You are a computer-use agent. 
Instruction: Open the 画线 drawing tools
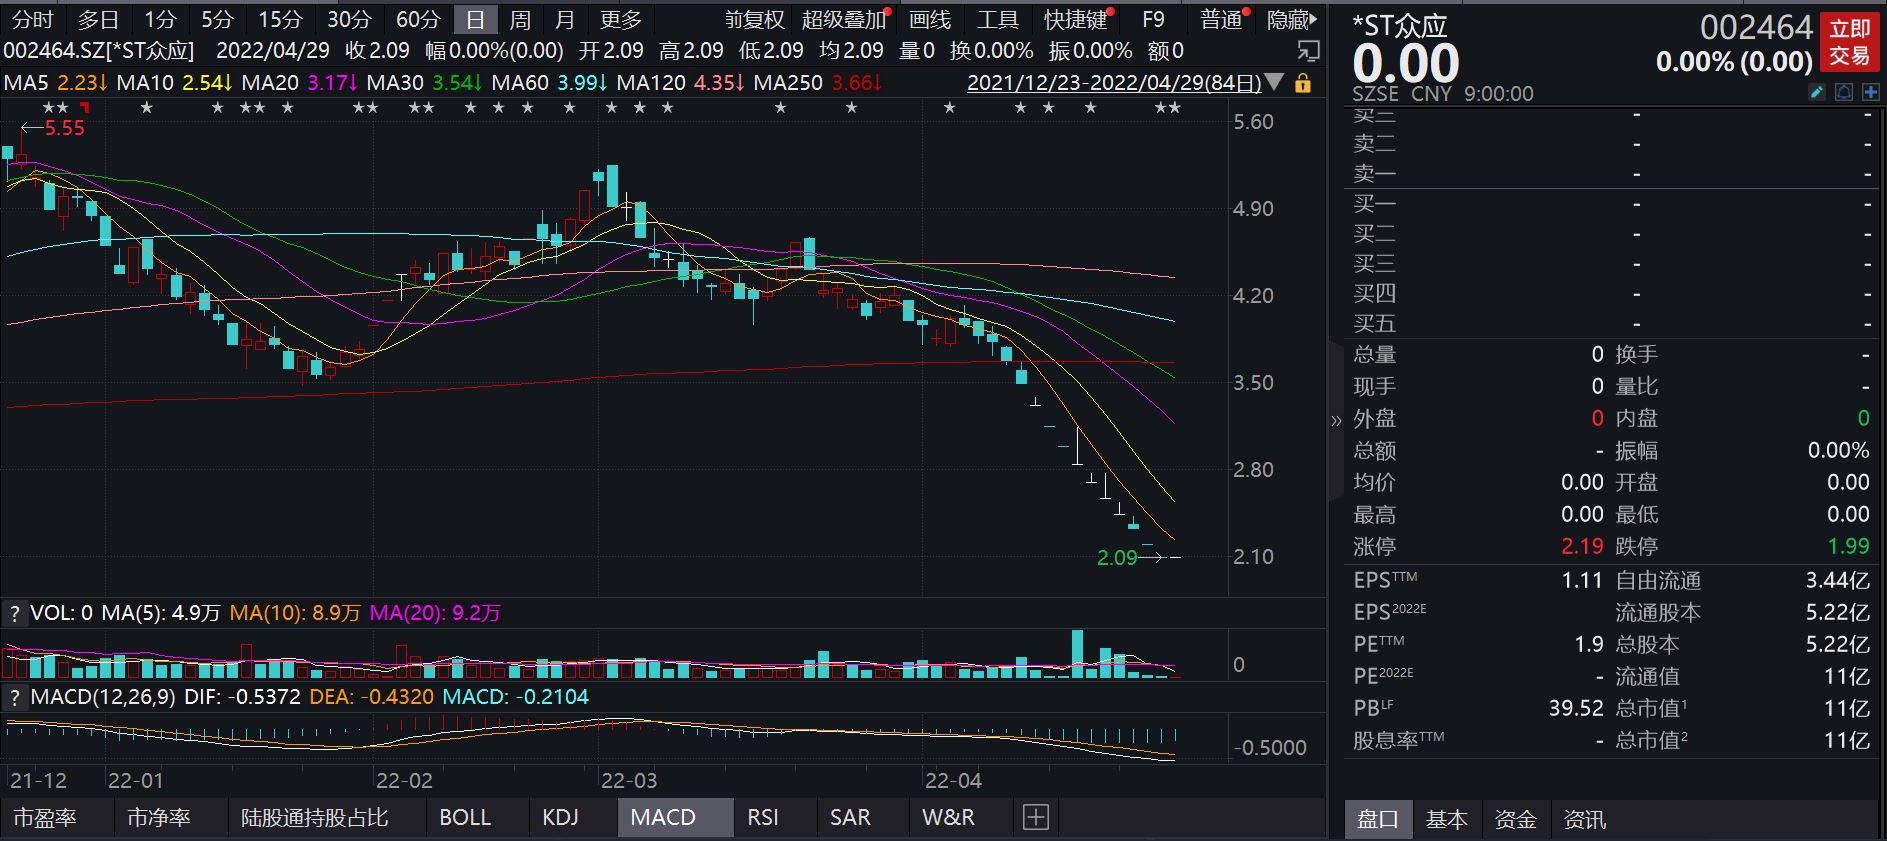[x=930, y=19]
